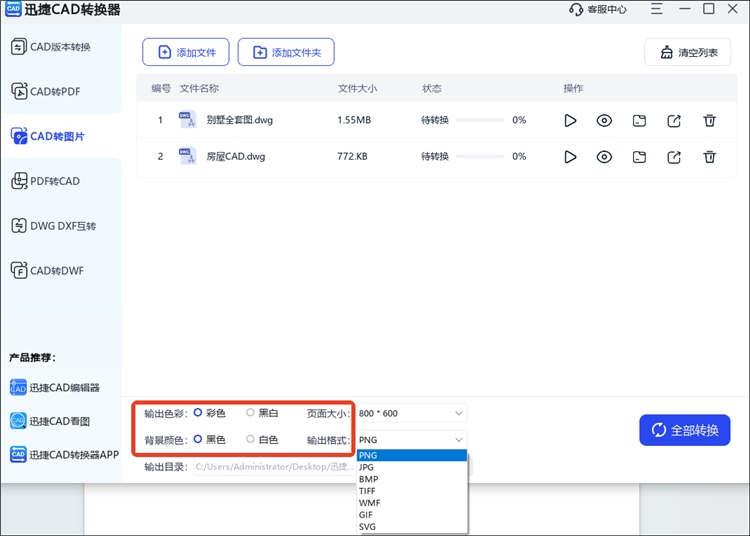Expand the 页面大小 800 * 600 dropdown
Screen dimensions: 750x536
411,413
